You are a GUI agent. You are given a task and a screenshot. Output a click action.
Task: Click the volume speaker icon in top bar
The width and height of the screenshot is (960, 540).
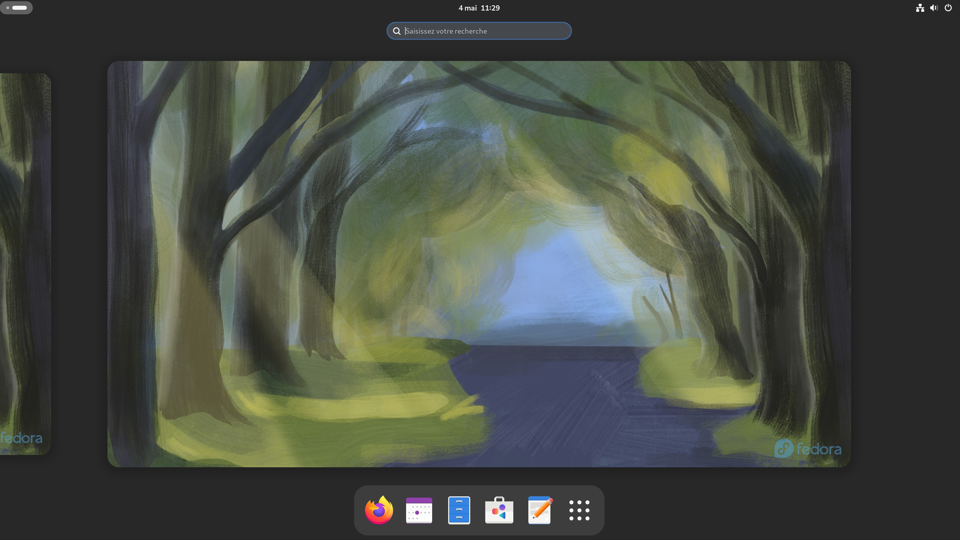(934, 8)
